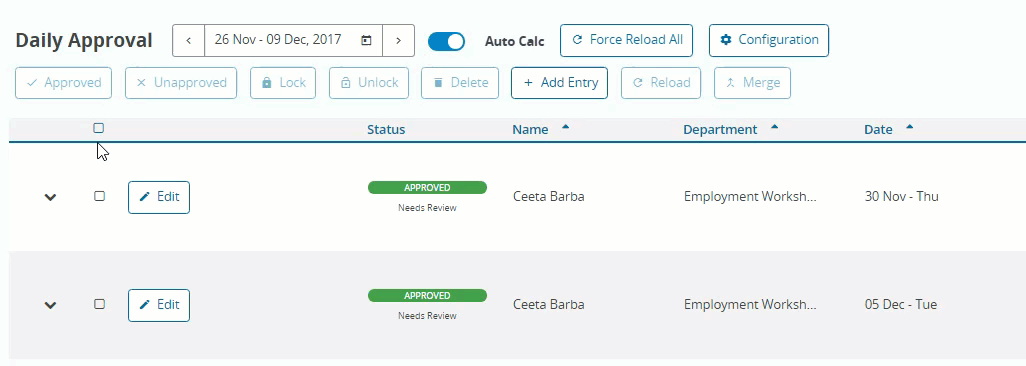Sort by the Name column header
Screen dimensions: 1026x366
pos(530,130)
